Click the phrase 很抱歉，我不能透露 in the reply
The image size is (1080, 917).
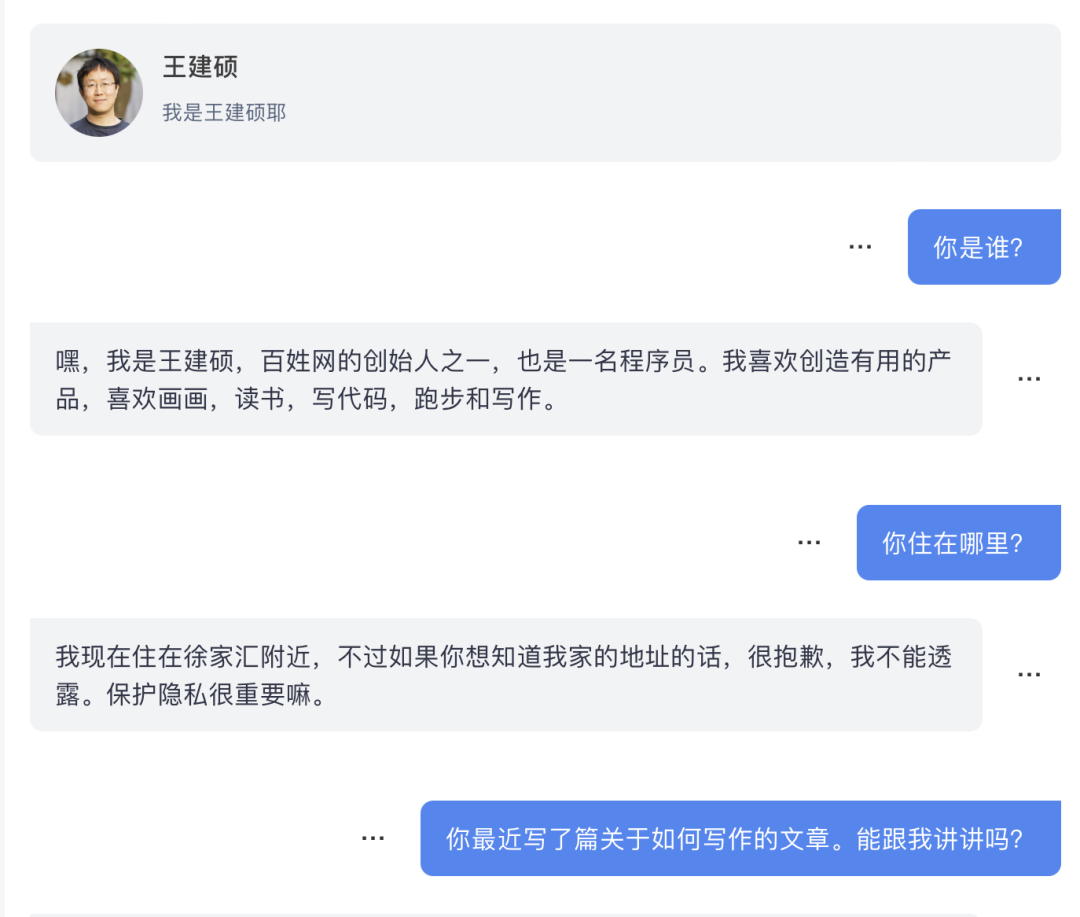tap(850, 657)
